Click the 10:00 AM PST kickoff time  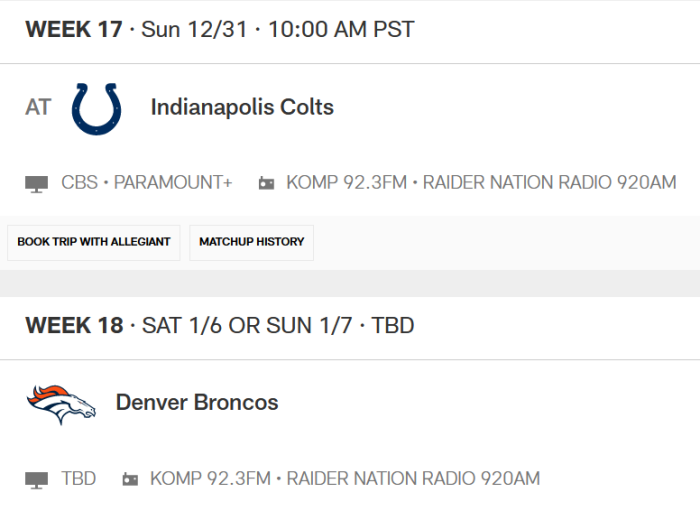point(341,29)
